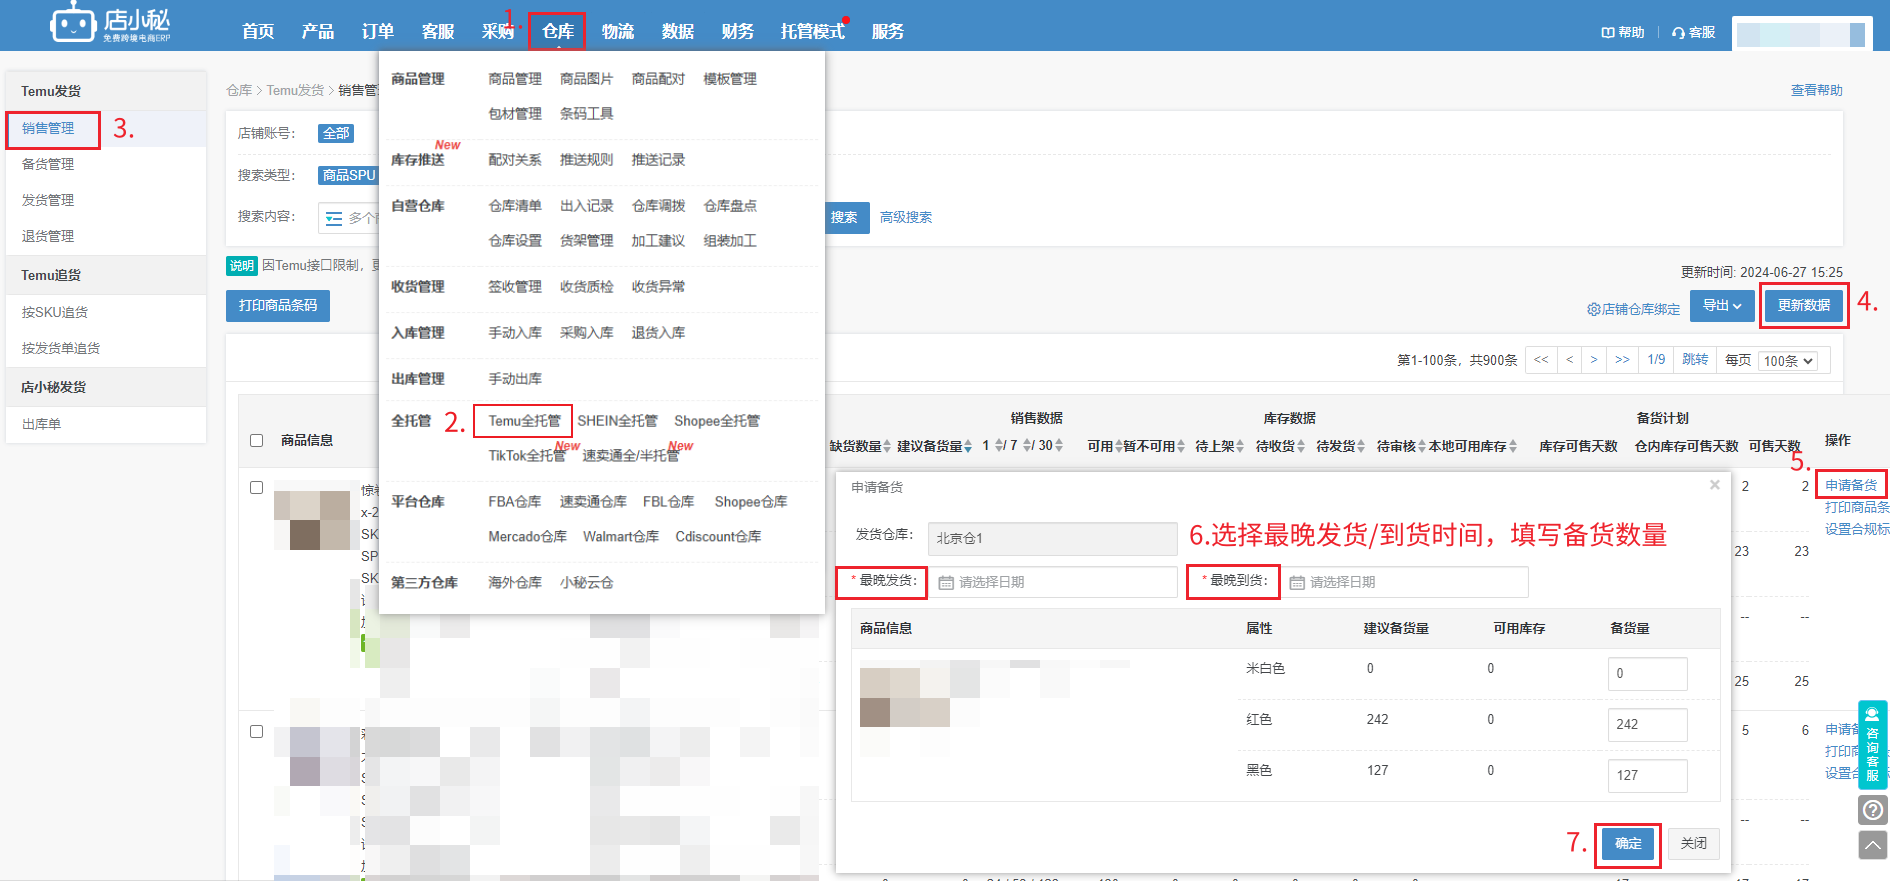The image size is (1890, 881).
Task: Go to the previous page with <
Action: click(x=1570, y=360)
